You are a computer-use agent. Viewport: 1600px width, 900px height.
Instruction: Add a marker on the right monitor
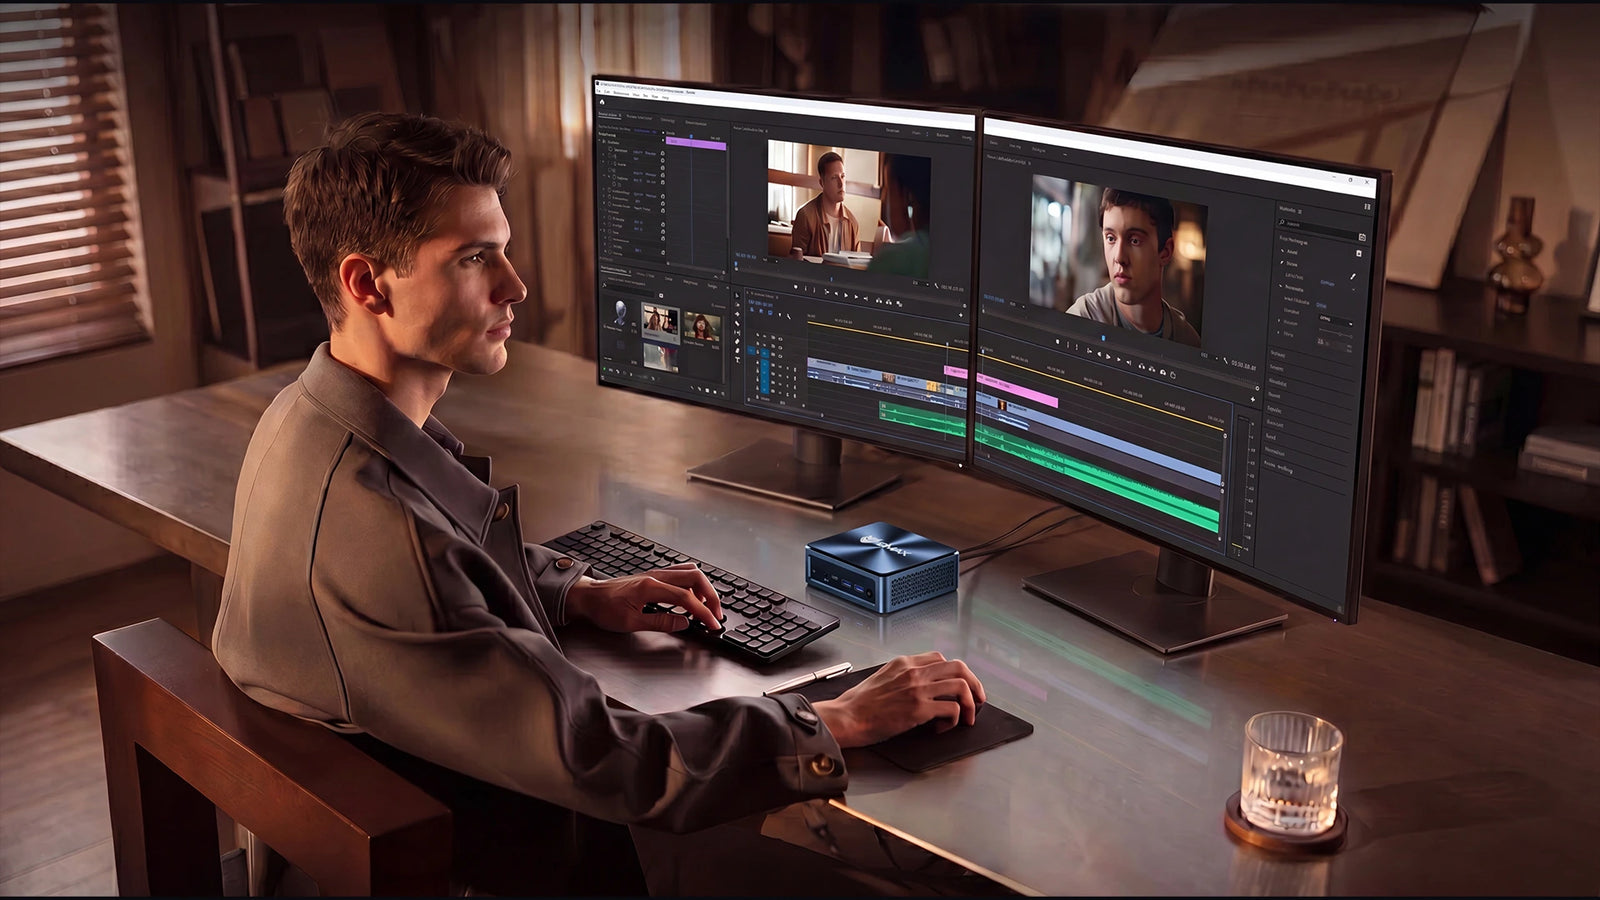(1058, 343)
